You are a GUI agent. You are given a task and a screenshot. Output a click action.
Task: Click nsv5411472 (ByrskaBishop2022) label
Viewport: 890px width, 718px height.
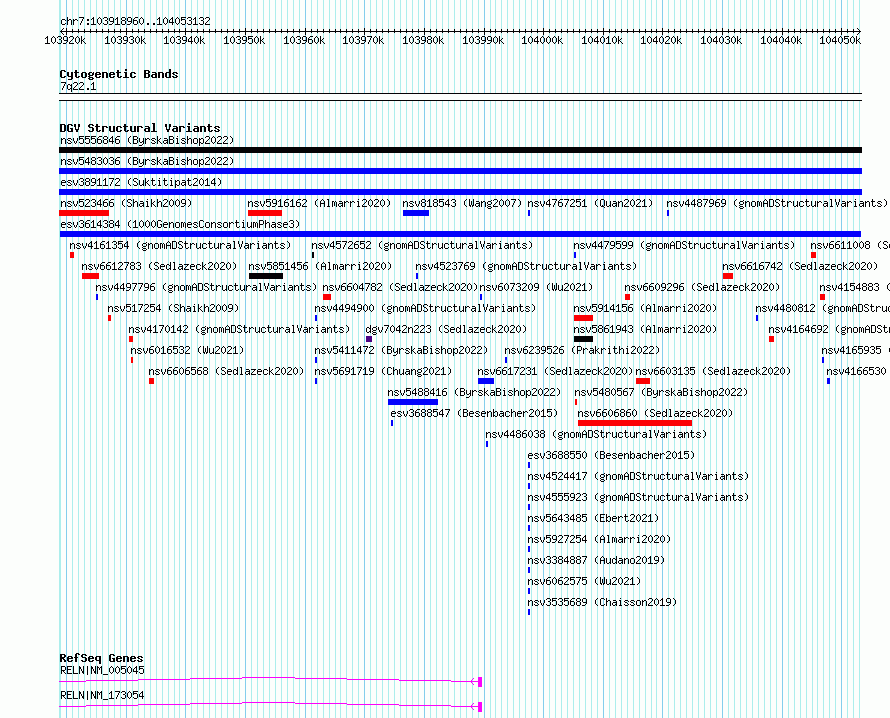pos(401,350)
